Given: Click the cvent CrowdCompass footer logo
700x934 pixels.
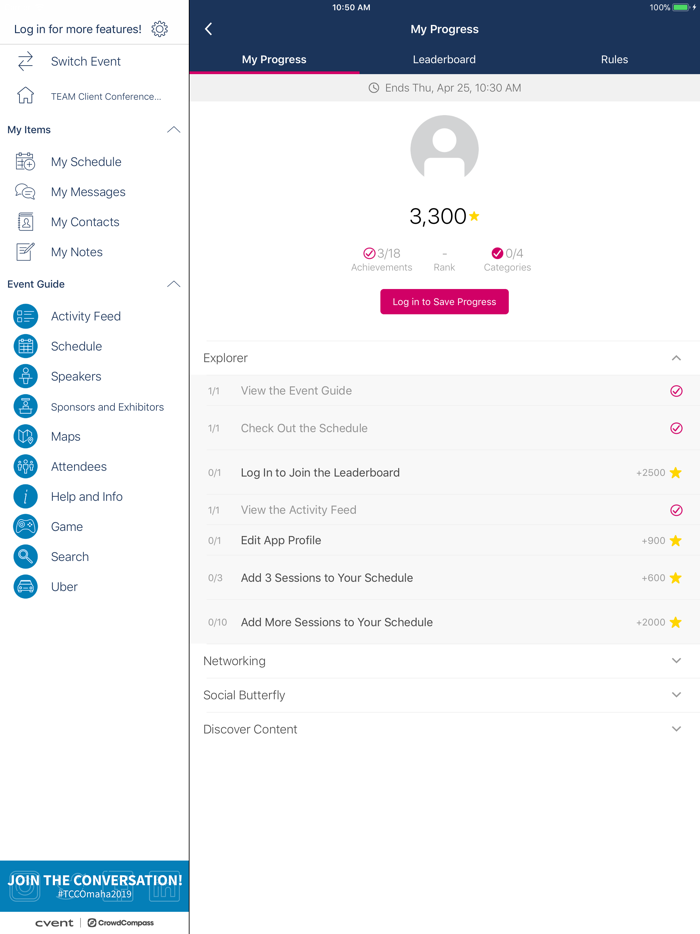Looking at the screenshot, I should [x=94, y=923].
